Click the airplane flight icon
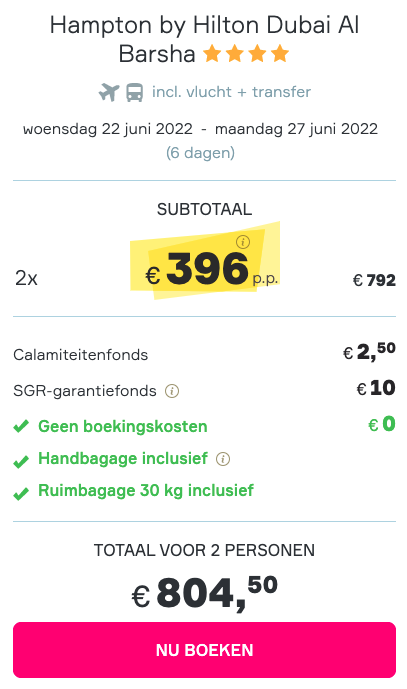 [109, 92]
